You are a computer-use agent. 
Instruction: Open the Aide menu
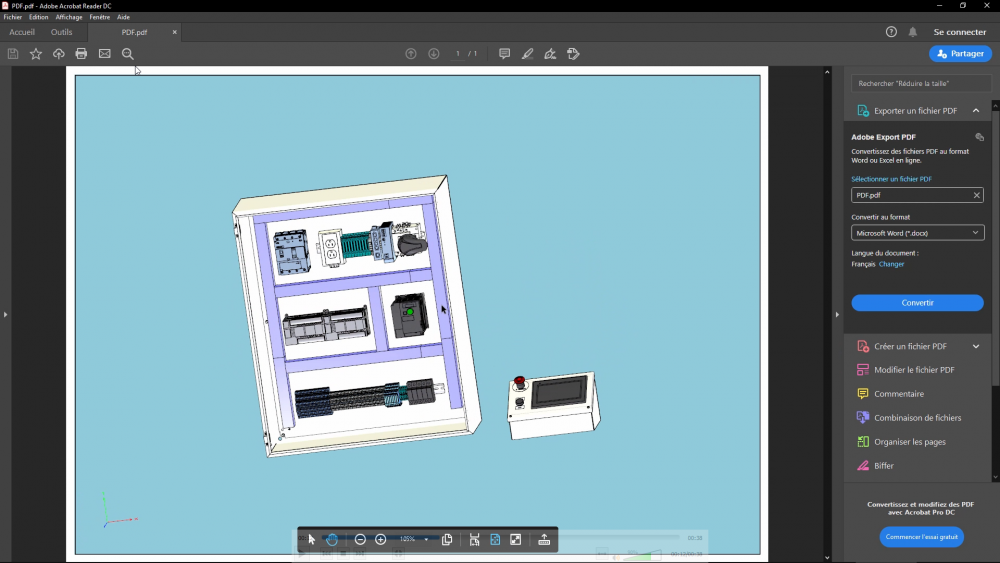[123, 17]
